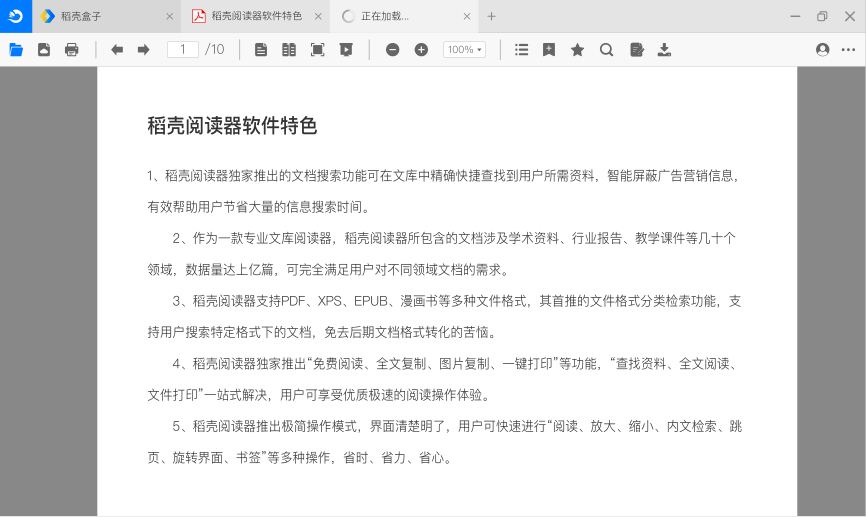Click the paragraph starting with 4、稻壳阅读器独家推出
The height and width of the screenshot is (517, 867).
[x=443, y=379]
